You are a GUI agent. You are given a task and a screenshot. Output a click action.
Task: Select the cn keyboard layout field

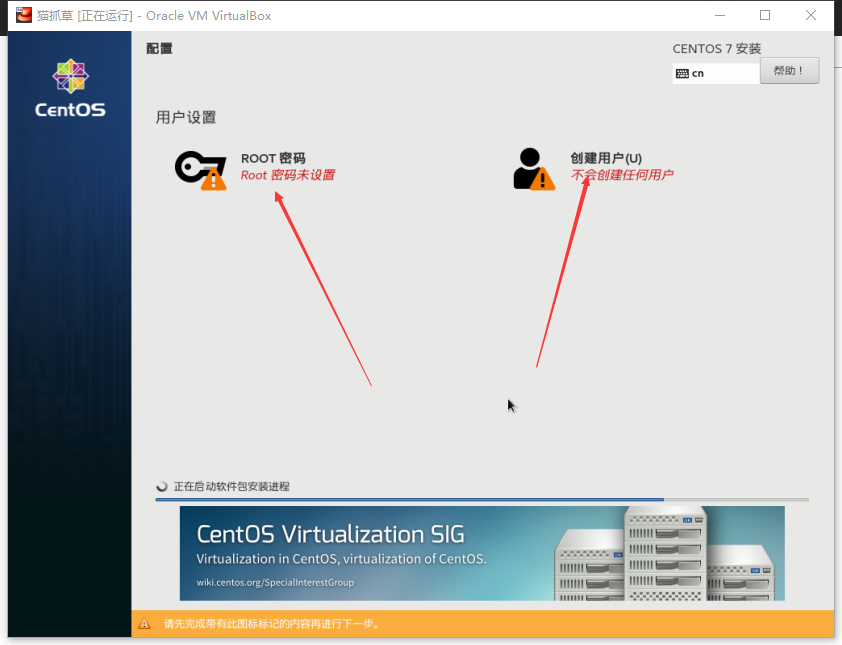(716, 74)
